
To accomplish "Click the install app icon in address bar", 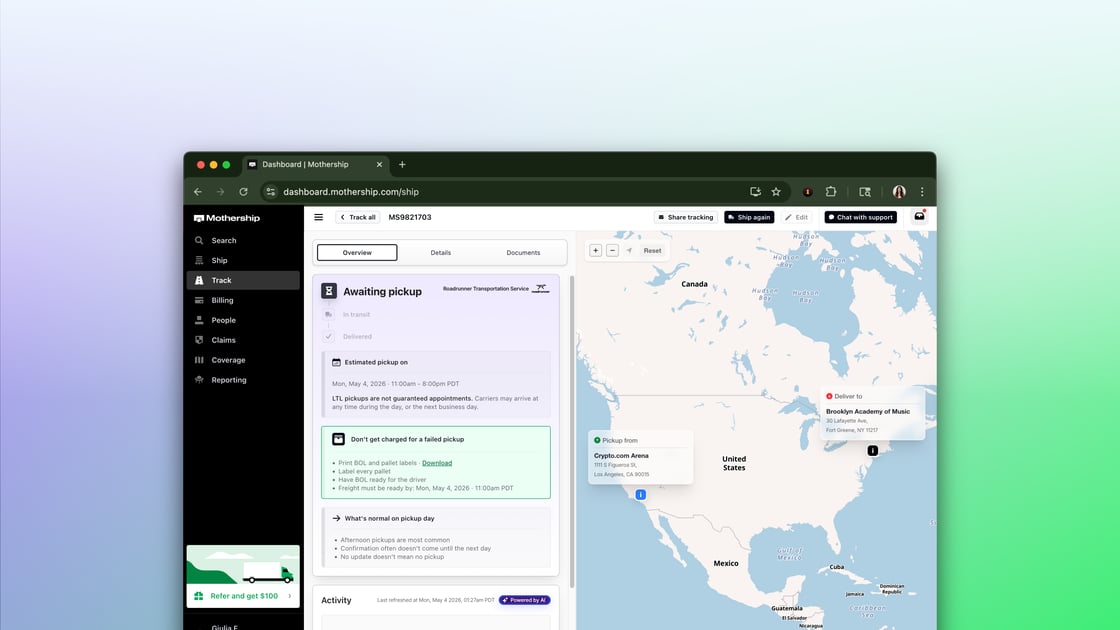I will pyautogui.click(x=755, y=191).
